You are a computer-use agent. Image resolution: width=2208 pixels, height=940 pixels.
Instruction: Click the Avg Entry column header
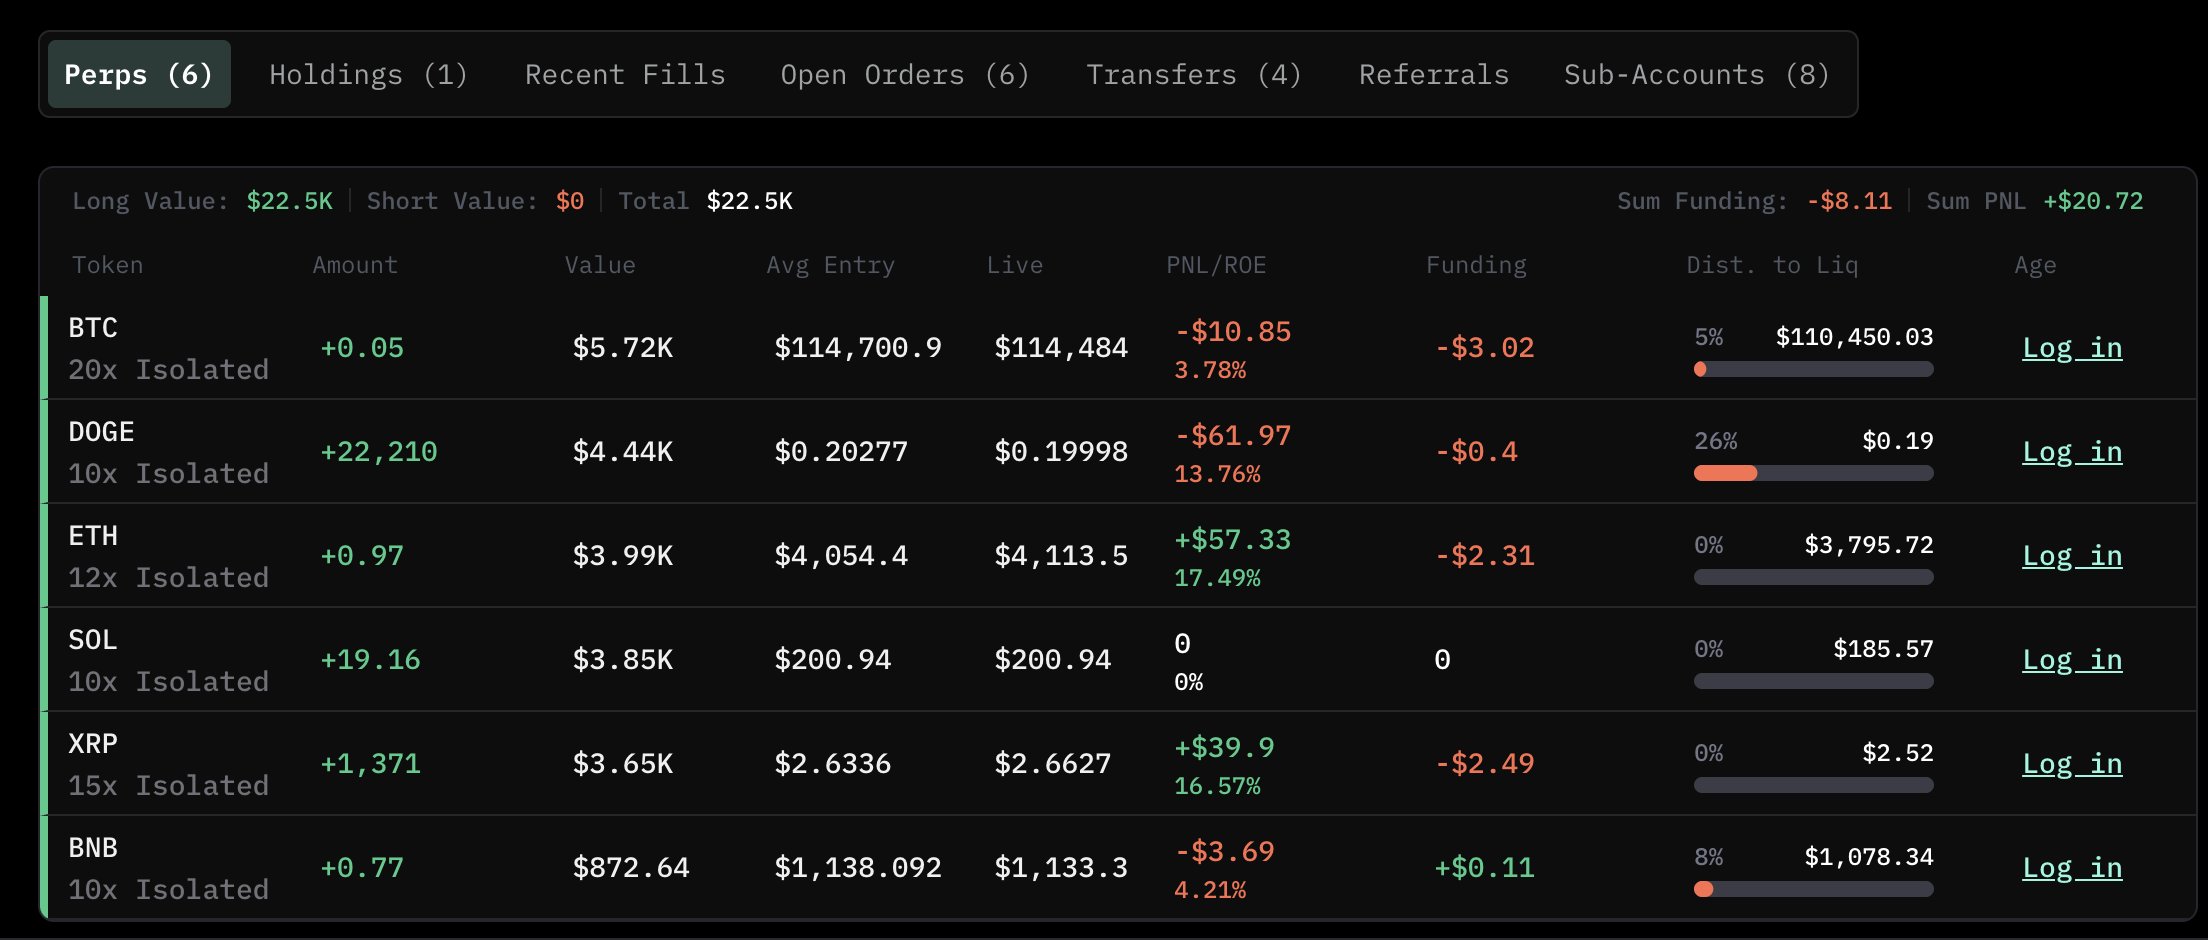(830, 265)
